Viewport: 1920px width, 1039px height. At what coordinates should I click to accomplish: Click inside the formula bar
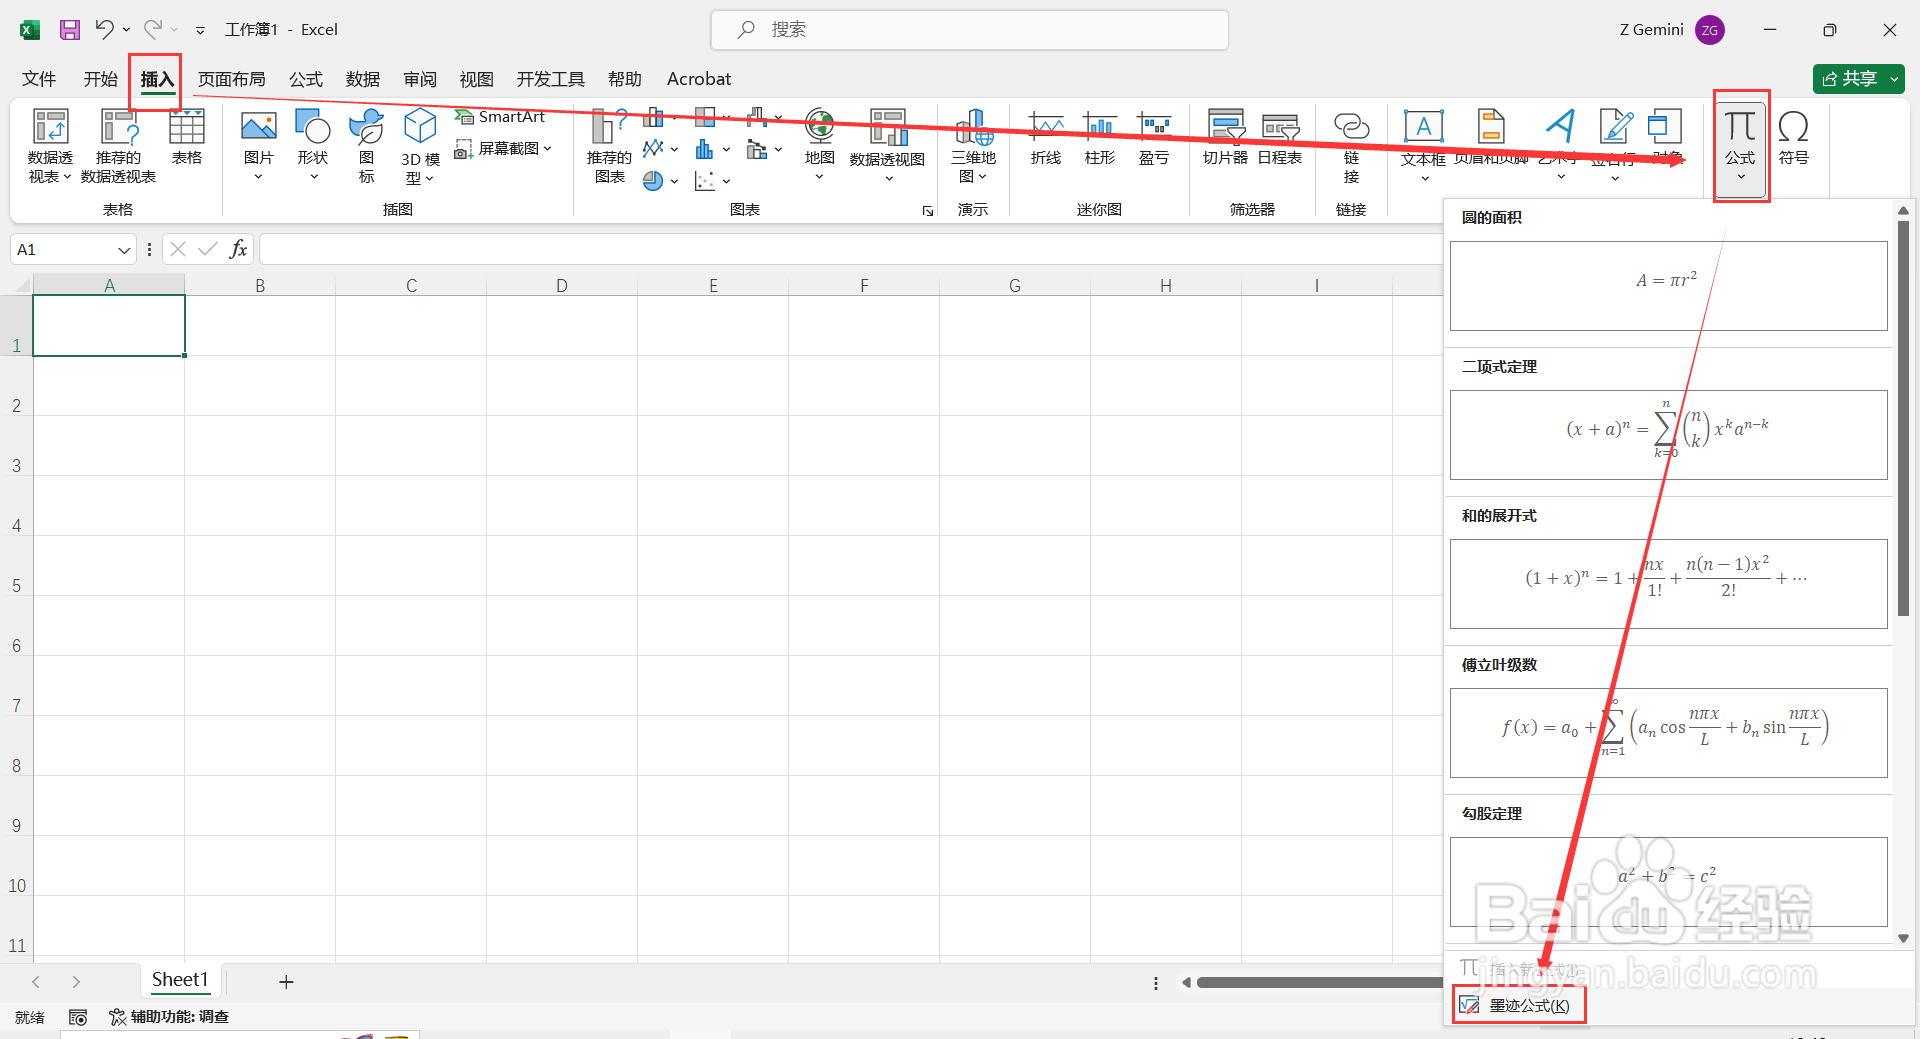point(850,249)
